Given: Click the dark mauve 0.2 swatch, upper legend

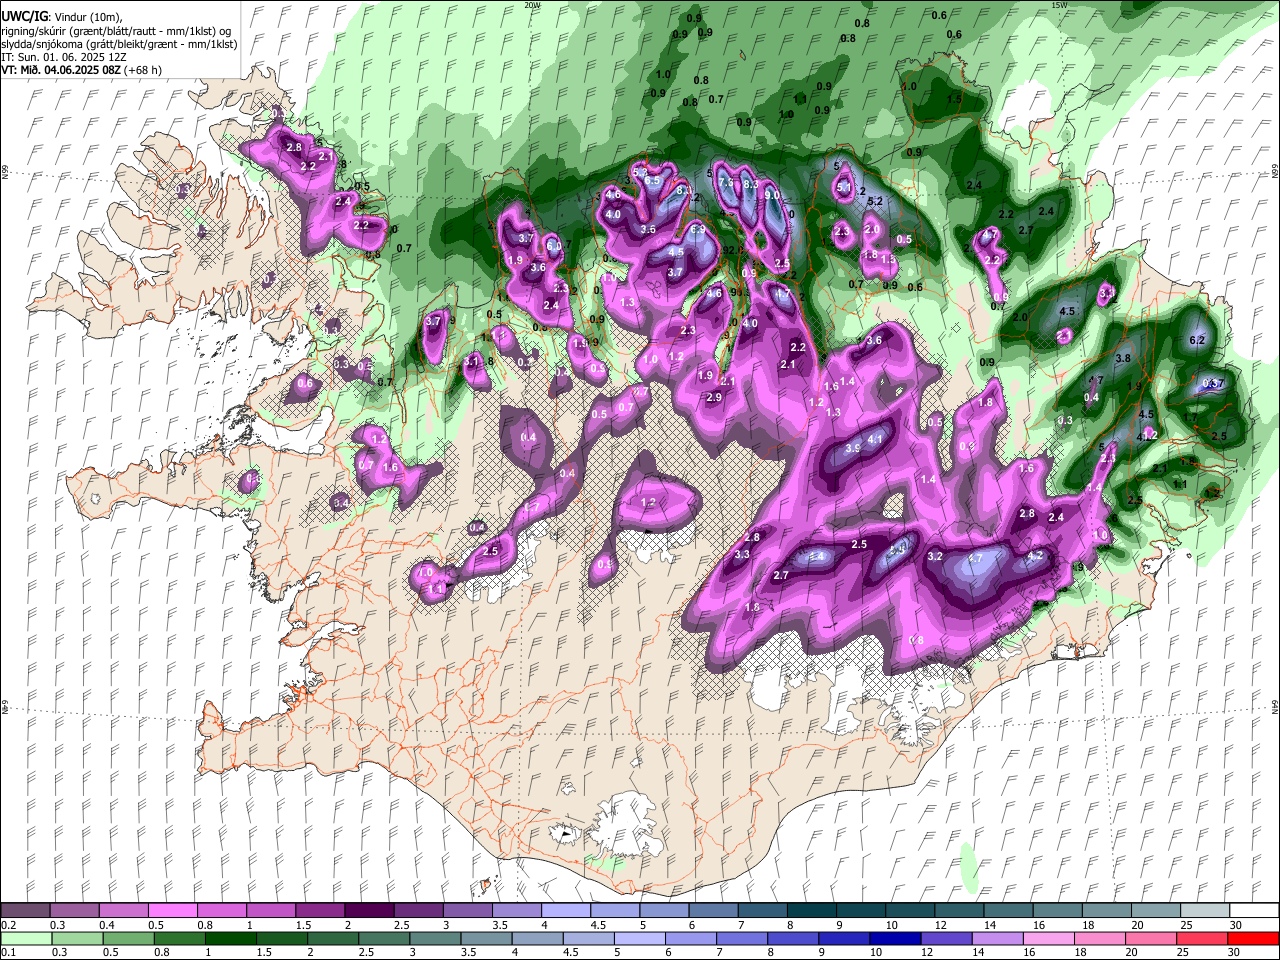Looking at the screenshot, I should (26, 911).
